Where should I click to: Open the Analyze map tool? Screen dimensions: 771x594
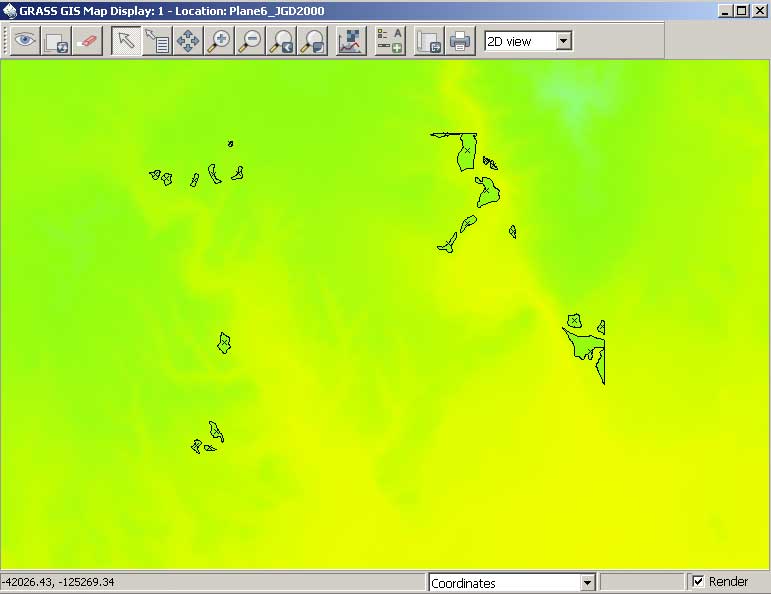coord(351,41)
